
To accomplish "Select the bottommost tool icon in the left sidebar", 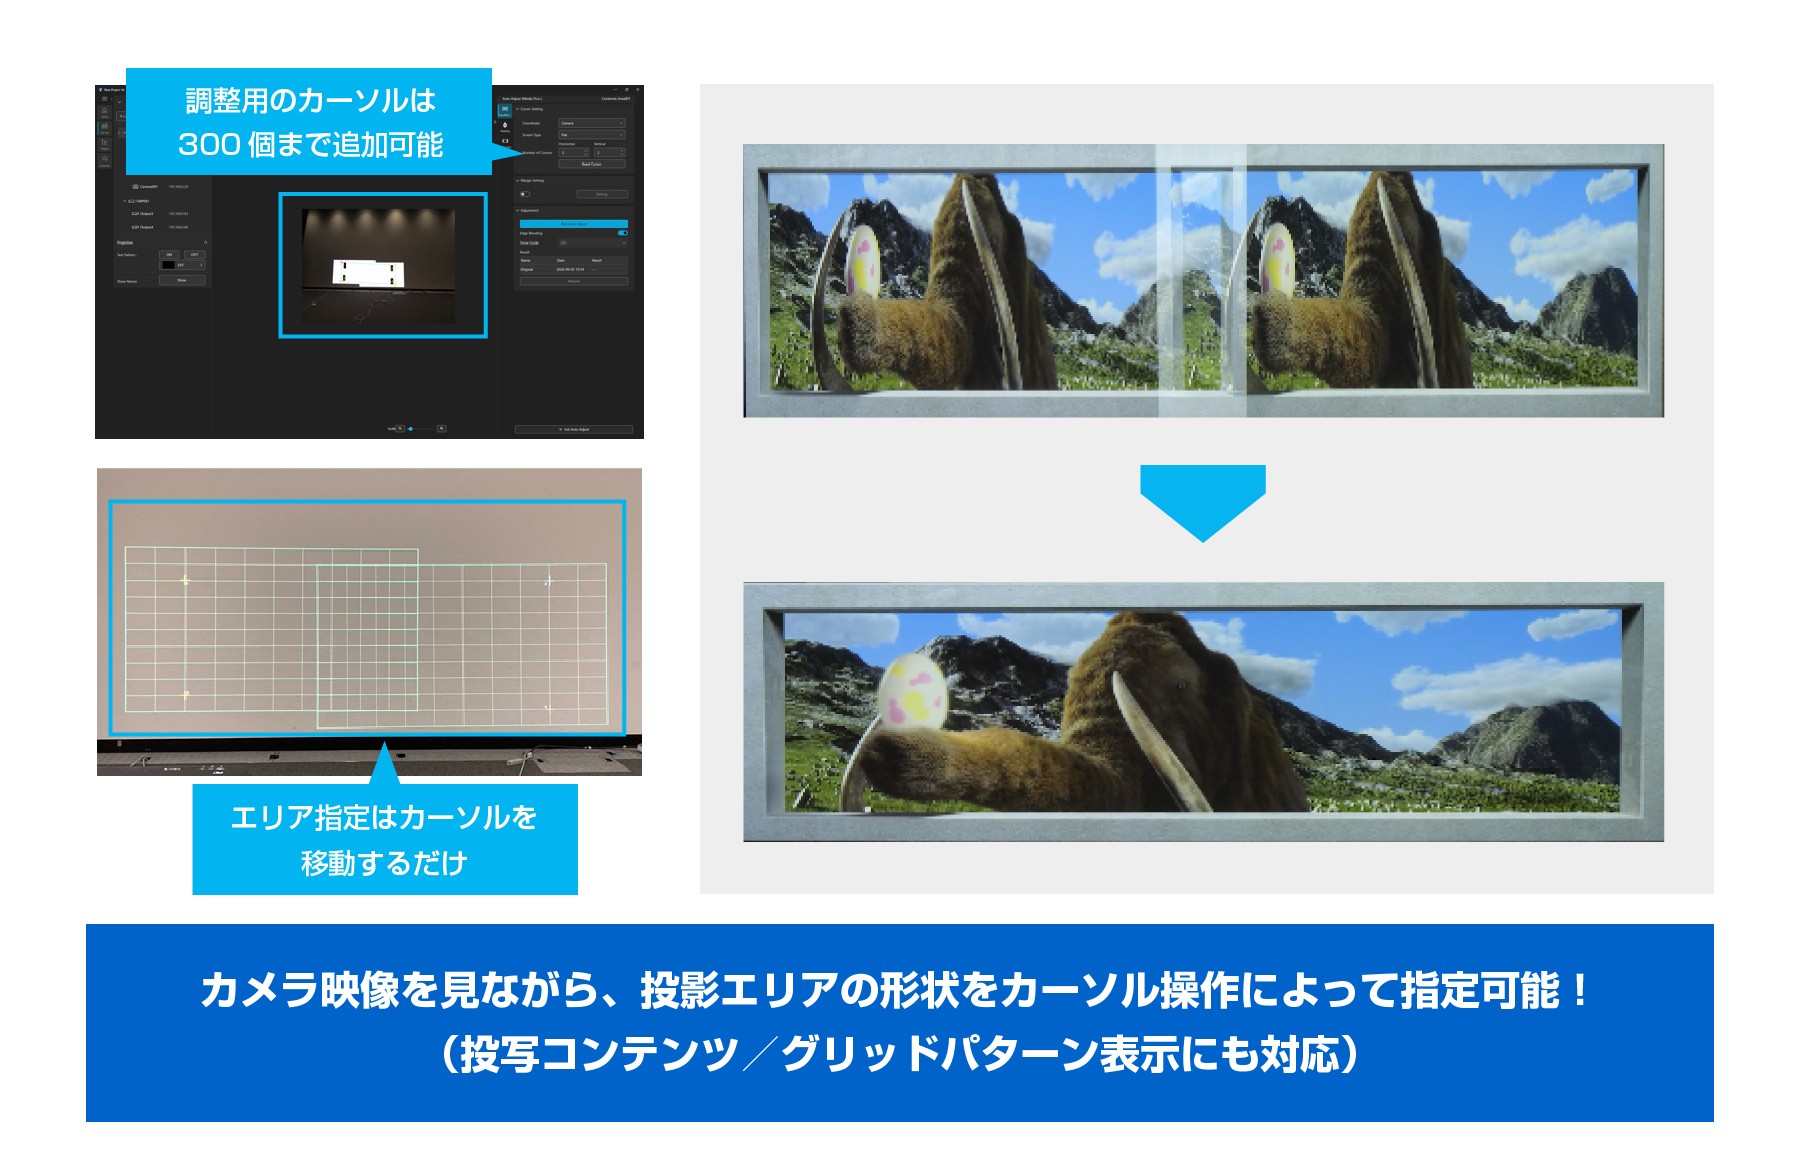I will point(103,158).
